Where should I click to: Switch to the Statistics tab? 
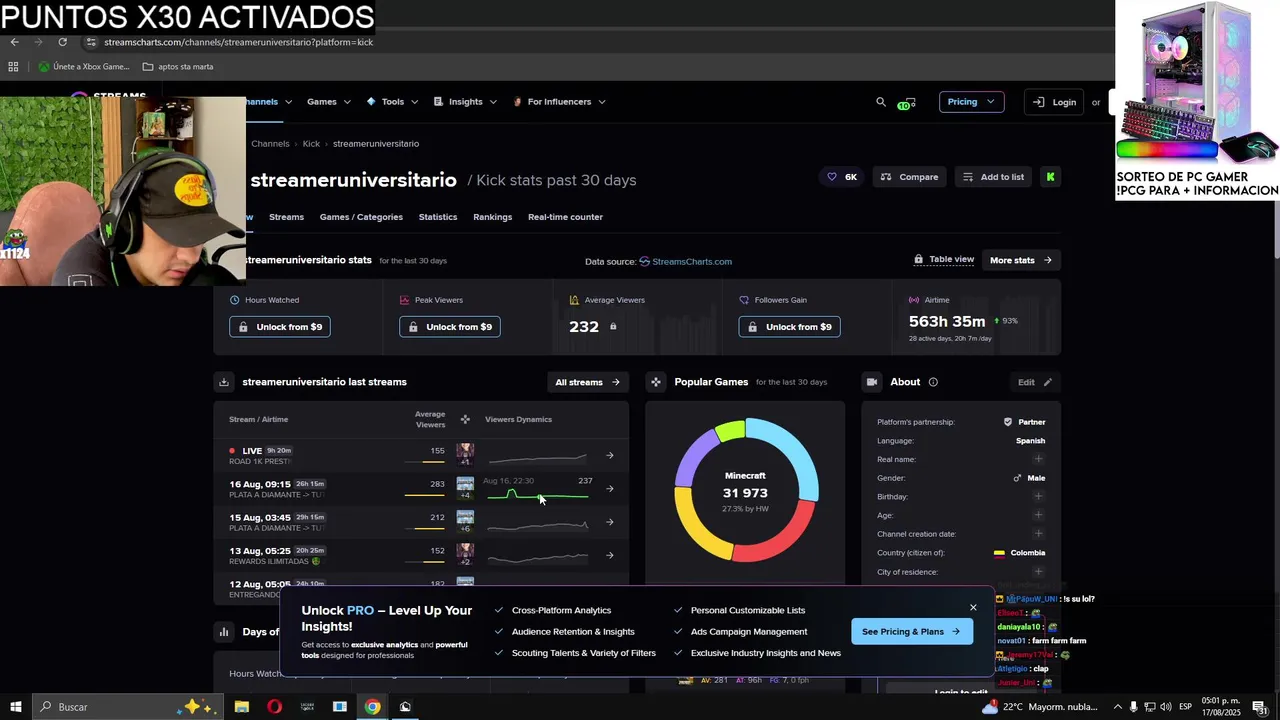(x=438, y=217)
